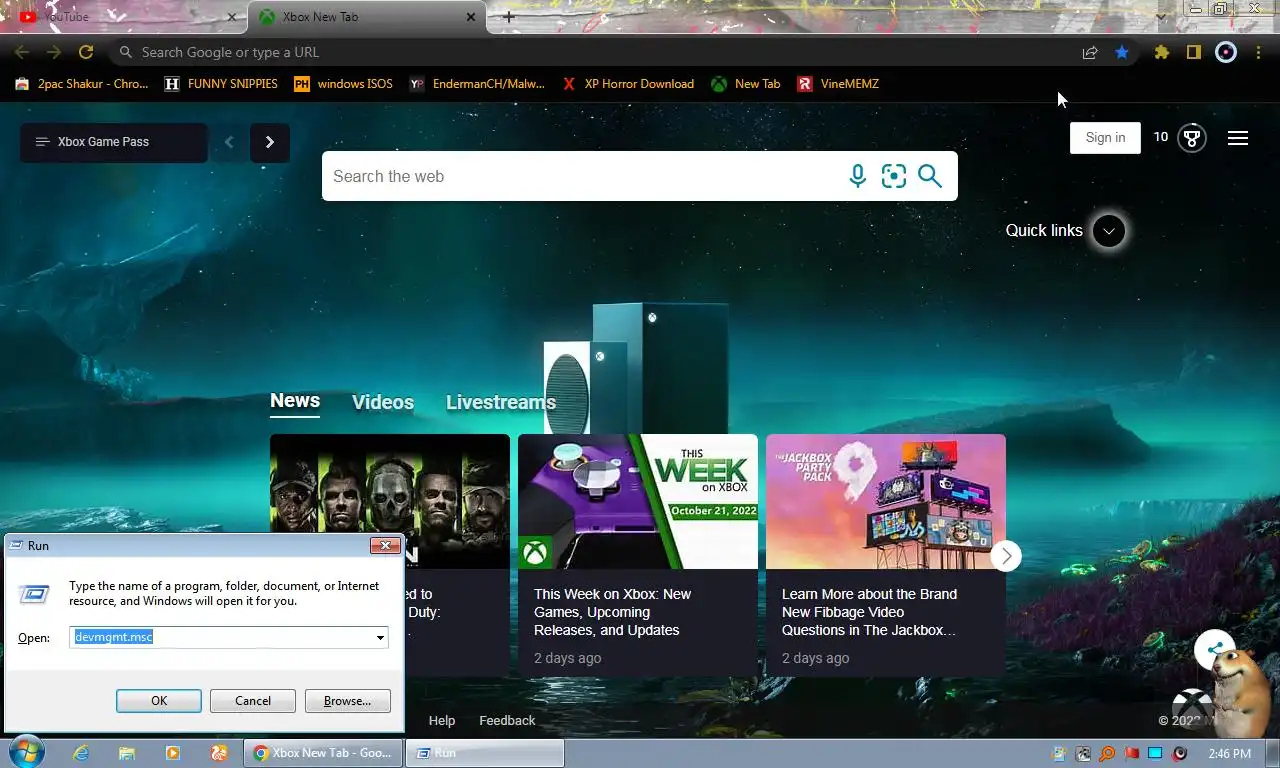This screenshot has height=768, width=1280.
Task: Open the windows ISOS bookmark
Action: coord(343,84)
